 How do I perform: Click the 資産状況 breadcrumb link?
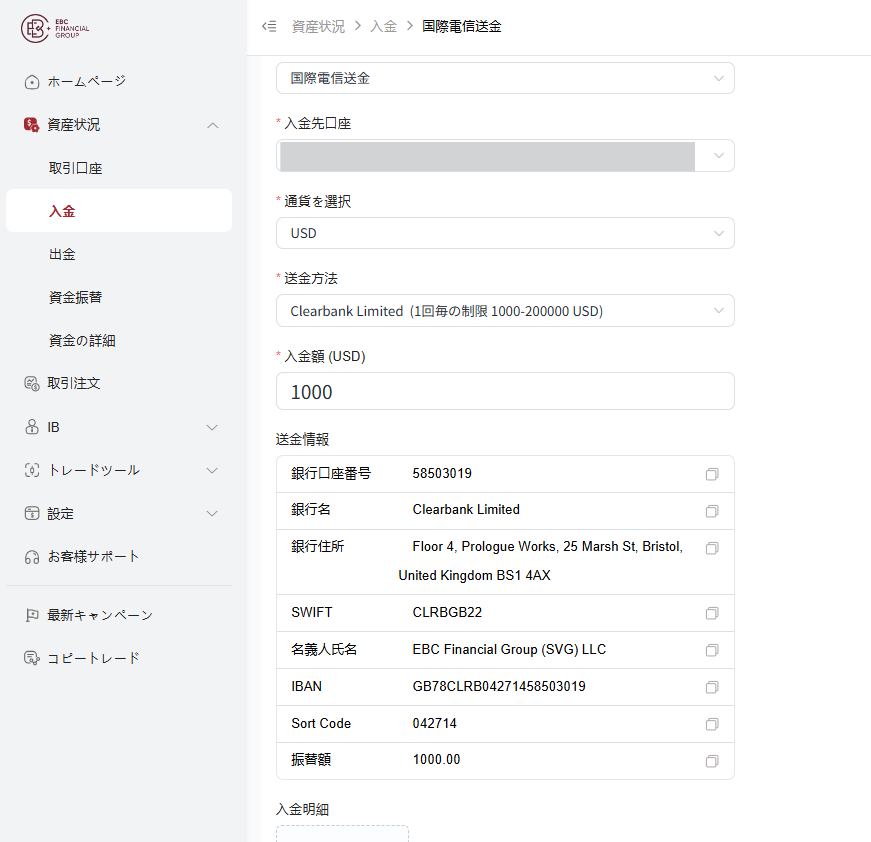[318, 26]
